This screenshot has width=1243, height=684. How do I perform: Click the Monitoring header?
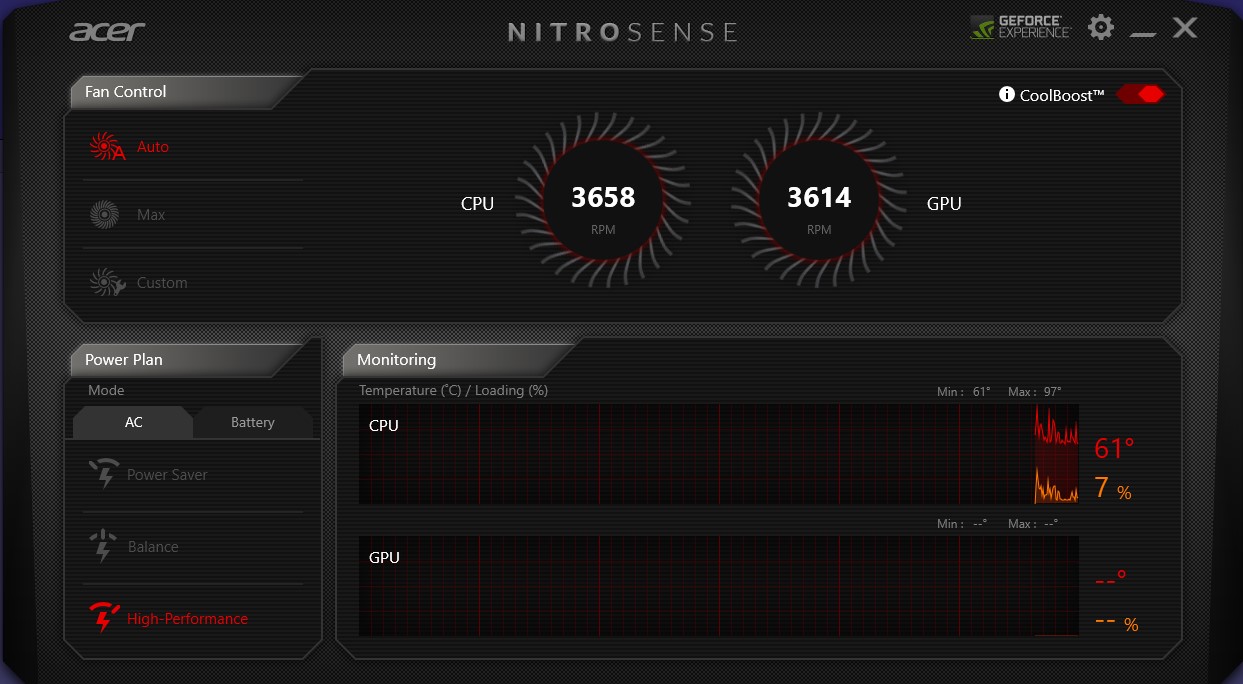click(396, 359)
